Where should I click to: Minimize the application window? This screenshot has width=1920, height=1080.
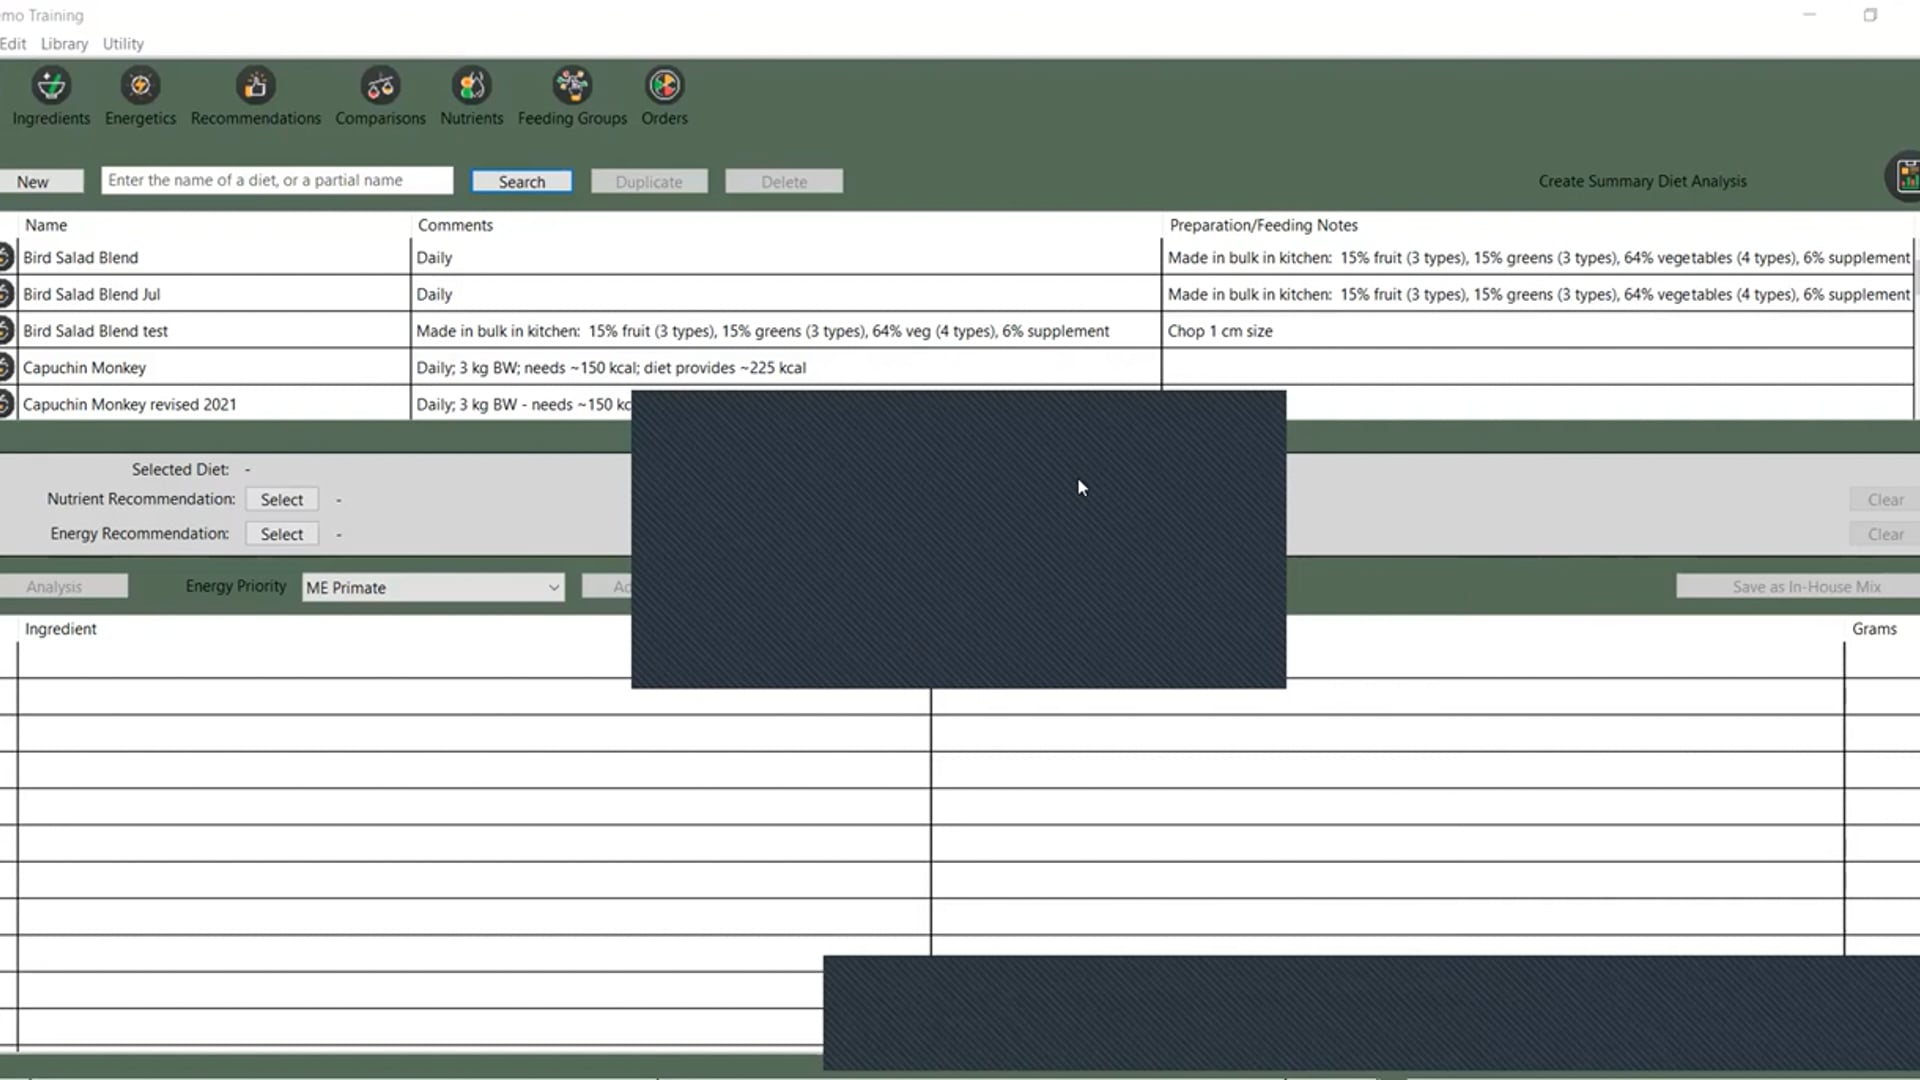tap(1809, 15)
